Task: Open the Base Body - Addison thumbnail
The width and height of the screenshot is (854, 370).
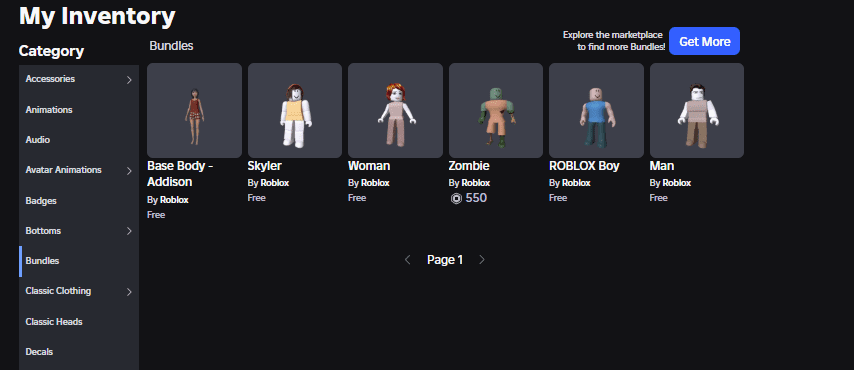Action: click(x=194, y=111)
